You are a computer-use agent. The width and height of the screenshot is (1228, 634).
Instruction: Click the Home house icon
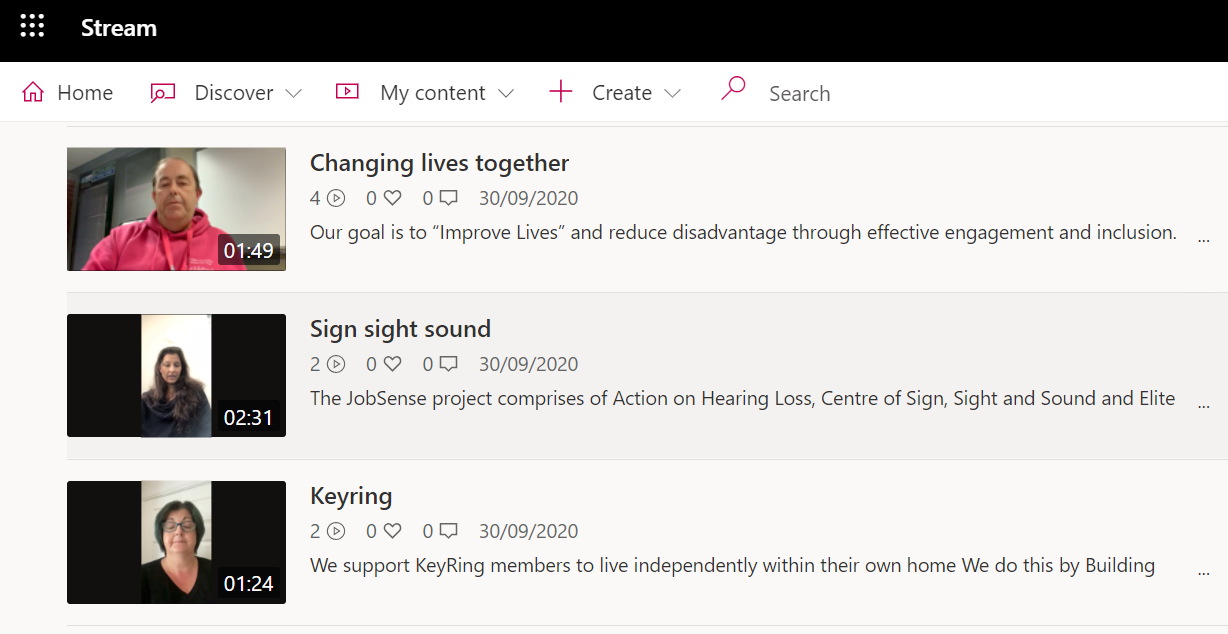[x=33, y=93]
